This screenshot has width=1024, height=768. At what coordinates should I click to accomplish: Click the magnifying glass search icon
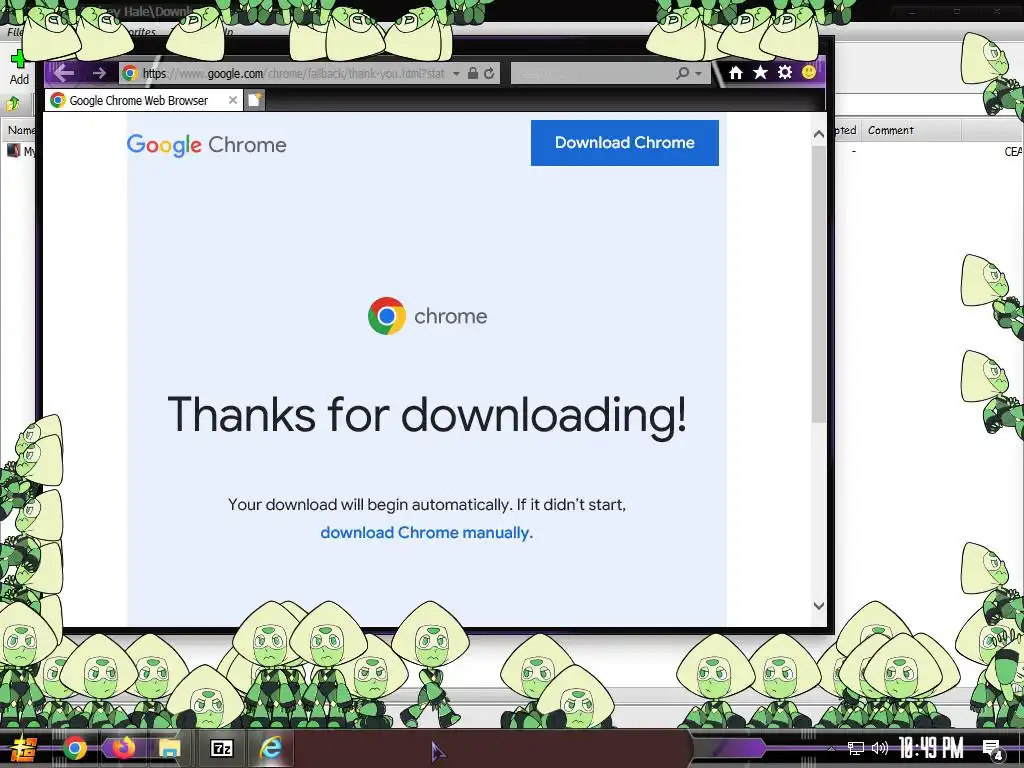coord(682,73)
